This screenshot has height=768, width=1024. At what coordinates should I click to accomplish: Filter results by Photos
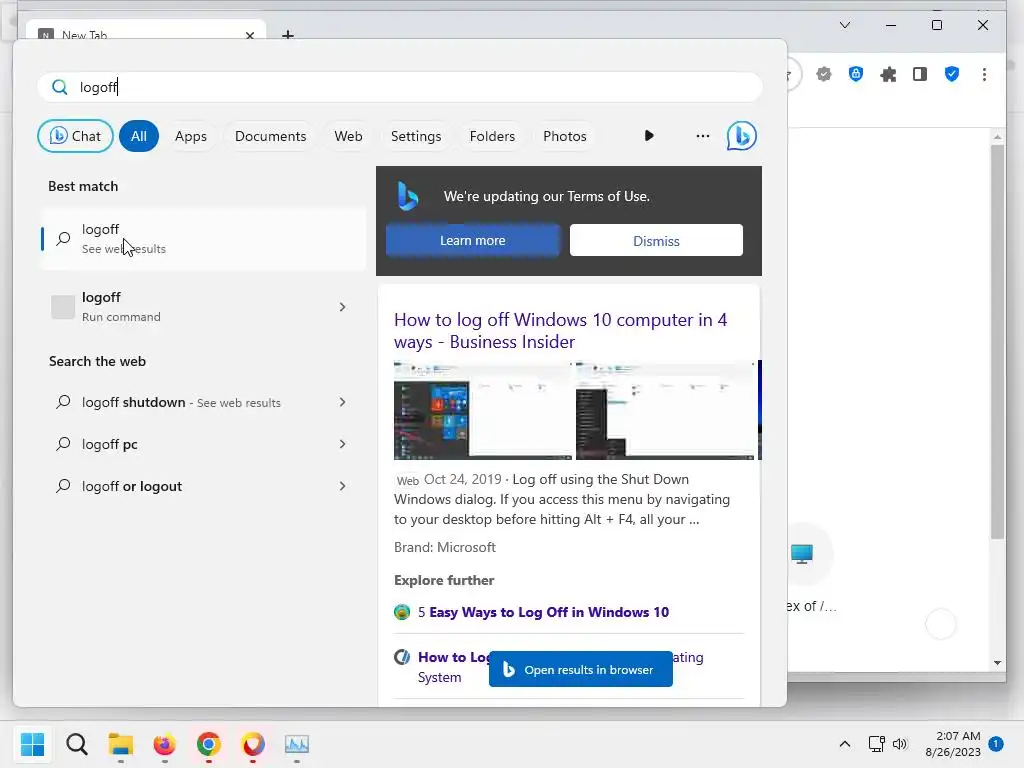click(565, 136)
